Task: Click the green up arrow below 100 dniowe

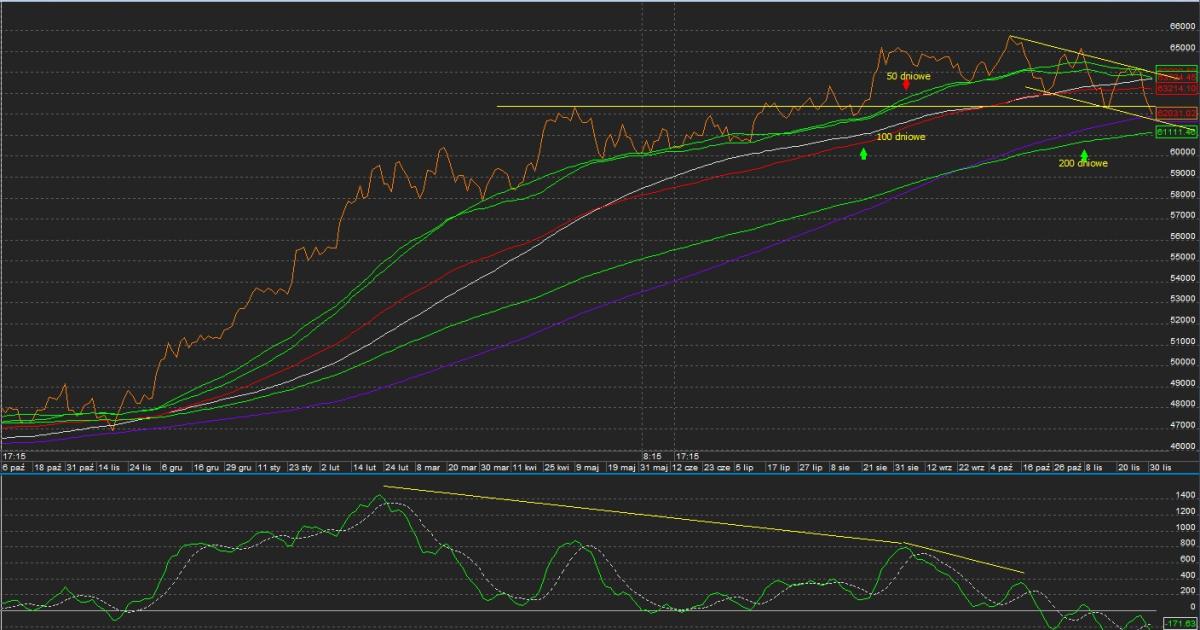Action: point(863,153)
